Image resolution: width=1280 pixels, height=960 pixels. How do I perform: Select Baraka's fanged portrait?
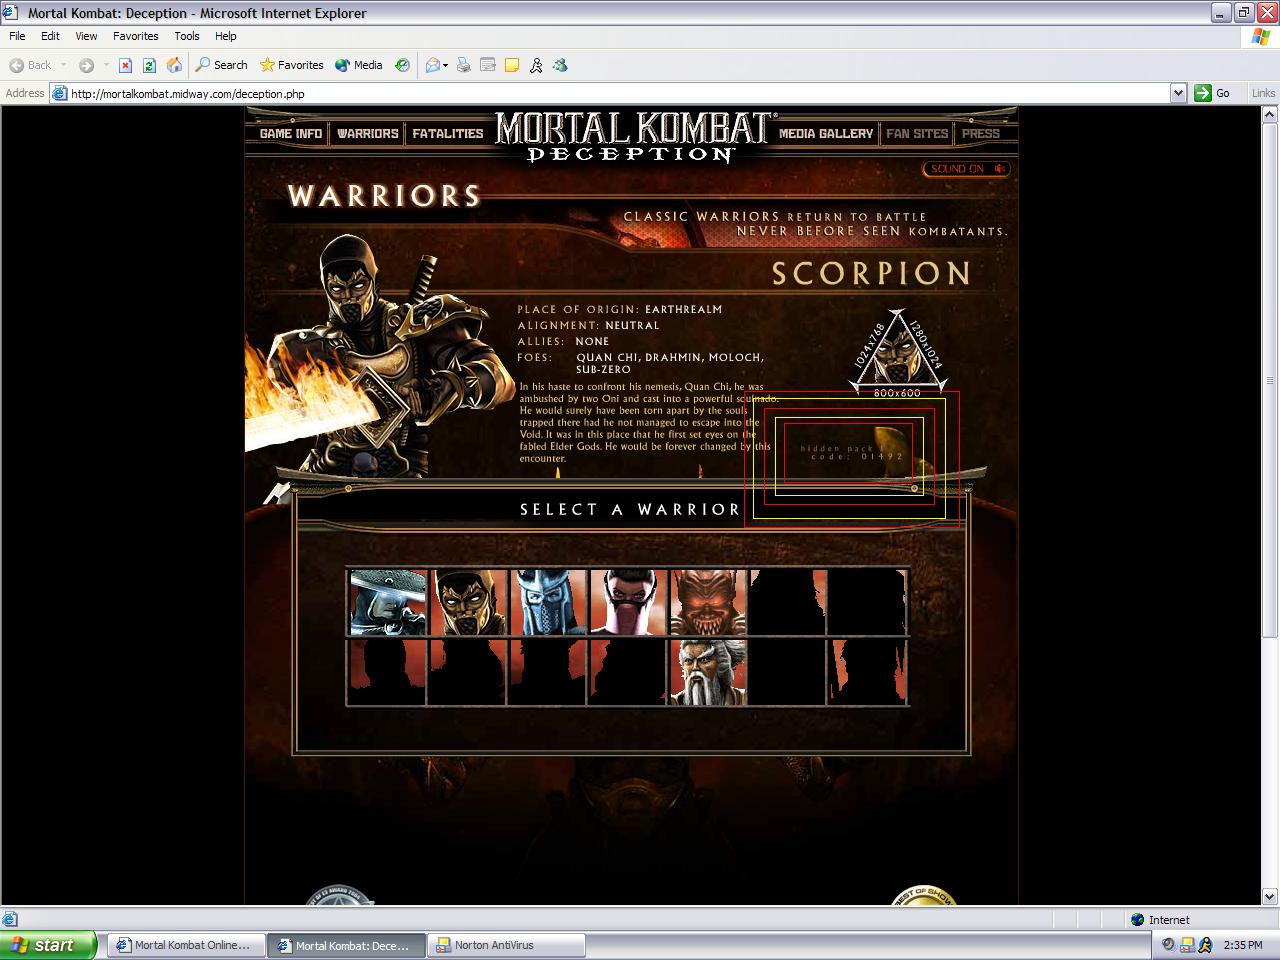(708, 603)
